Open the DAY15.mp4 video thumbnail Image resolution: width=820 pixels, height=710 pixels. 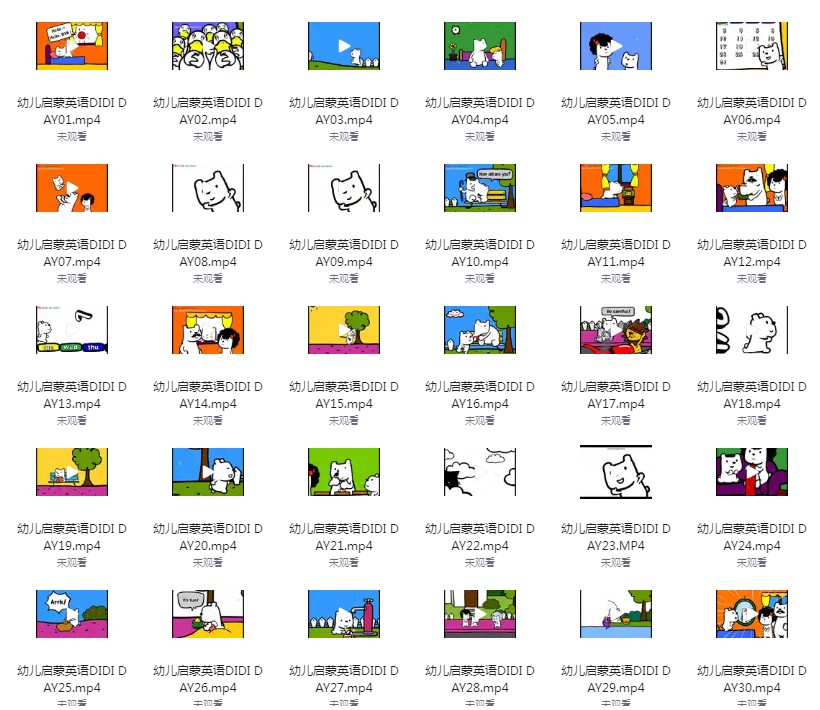(x=344, y=330)
